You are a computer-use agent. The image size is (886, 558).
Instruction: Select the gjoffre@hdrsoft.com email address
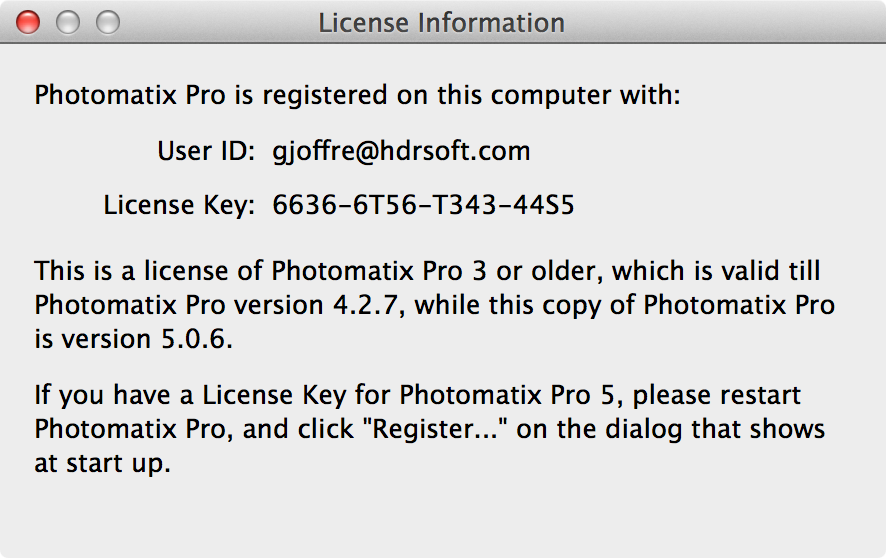(401, 151)
